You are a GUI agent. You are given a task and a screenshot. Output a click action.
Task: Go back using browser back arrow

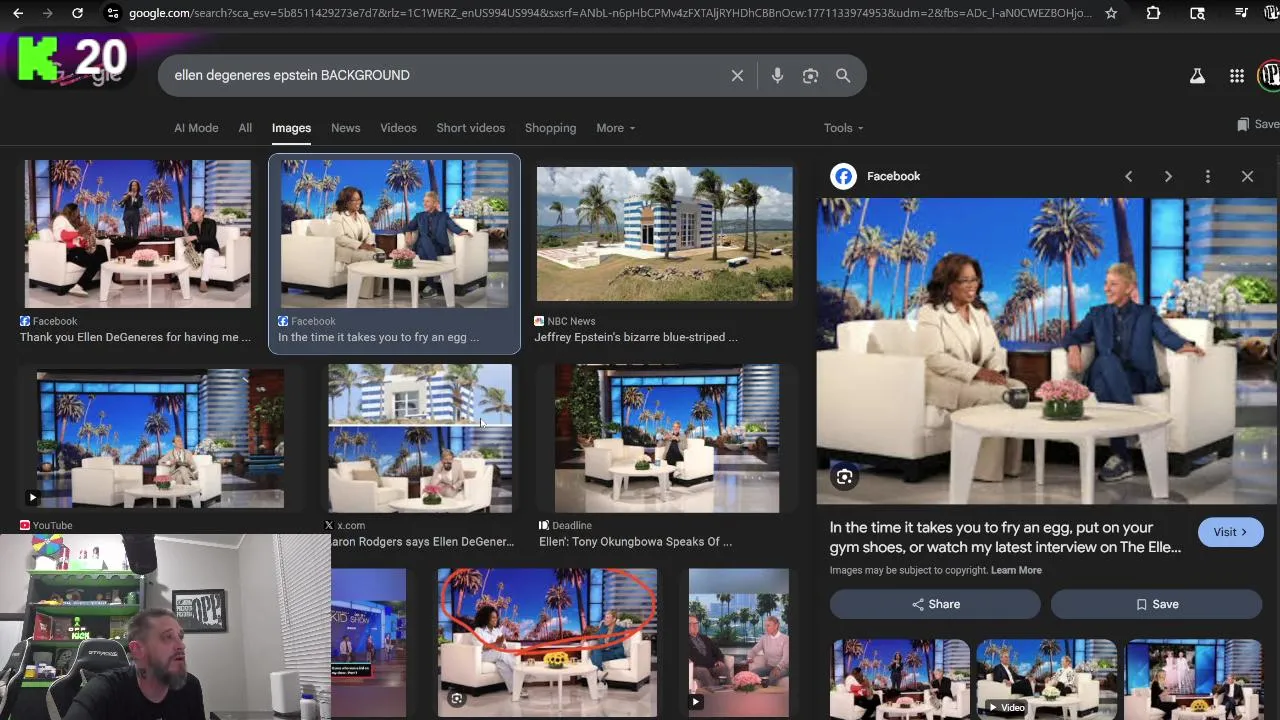click(17, 13)
